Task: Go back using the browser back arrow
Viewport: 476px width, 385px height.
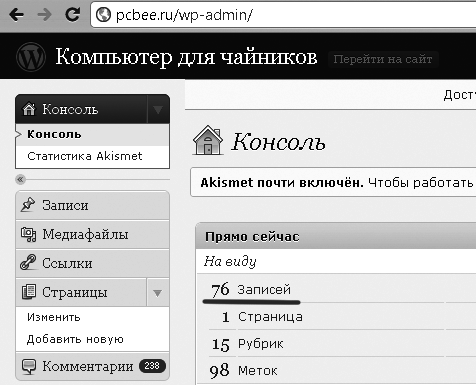Action: (x=16, y=15)
